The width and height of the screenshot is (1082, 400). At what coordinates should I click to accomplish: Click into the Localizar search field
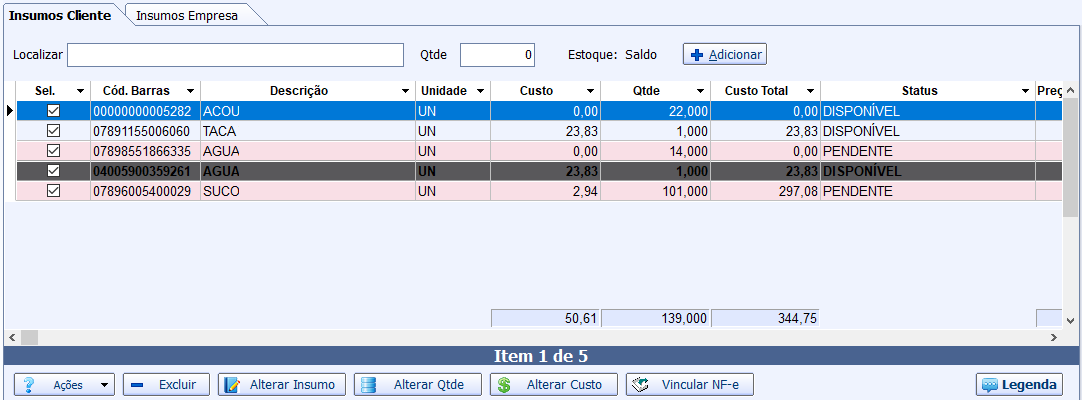tap(235, 55)
